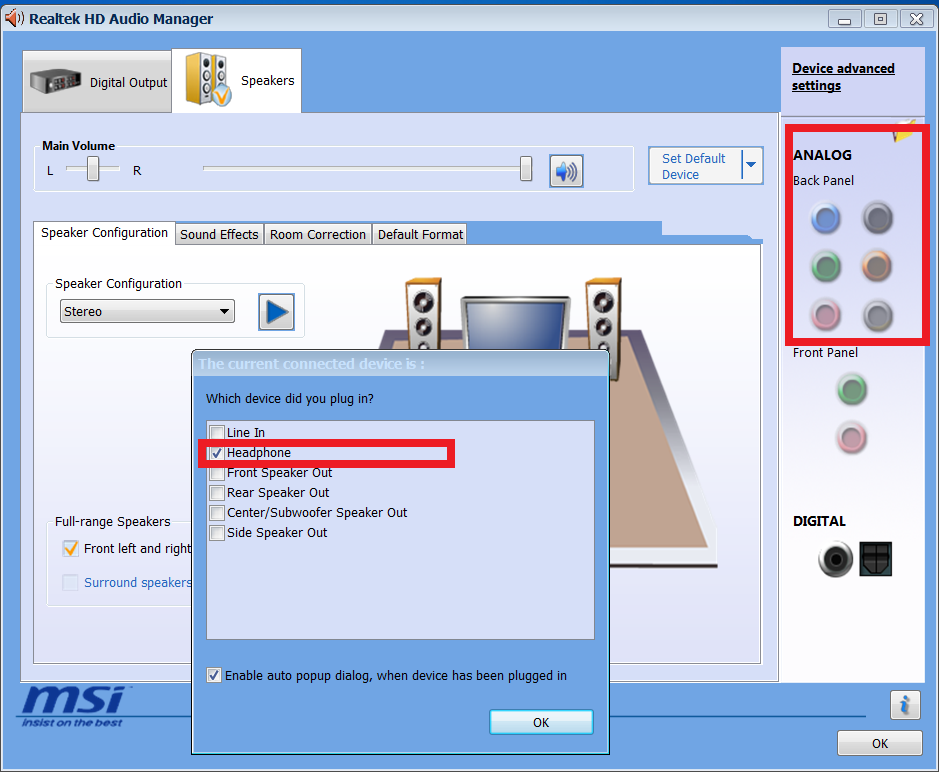This screenshot has height=772, width=939.
Task: Open the Default Format tab
Action: click(420, 234)
